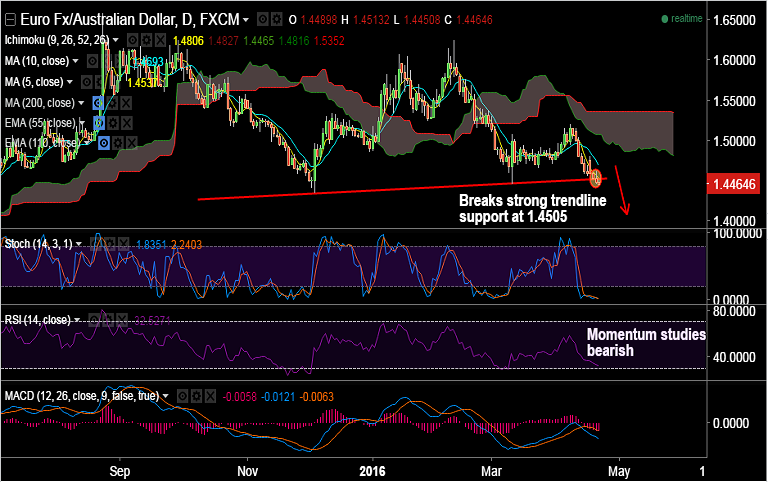Screen dimensions: 768x484
Task: Hide the Stoch indicator with eye icon
Action: click(96, 244)
